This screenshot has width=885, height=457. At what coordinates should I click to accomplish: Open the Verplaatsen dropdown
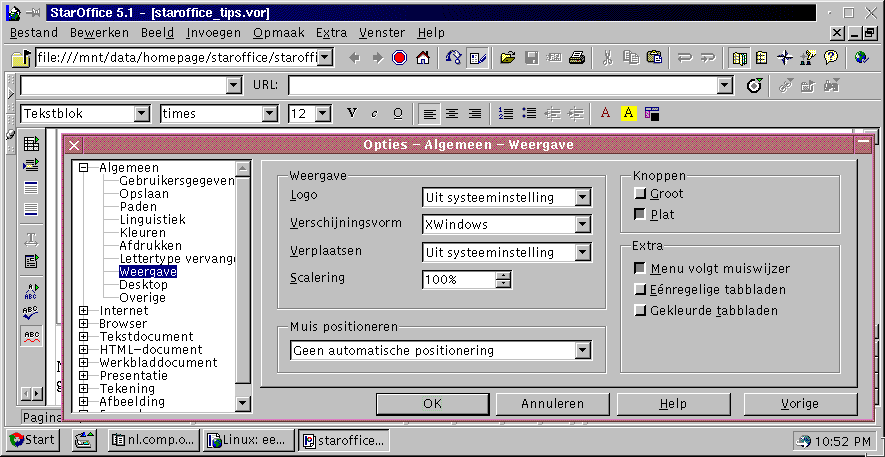click(x=582, y=252)
